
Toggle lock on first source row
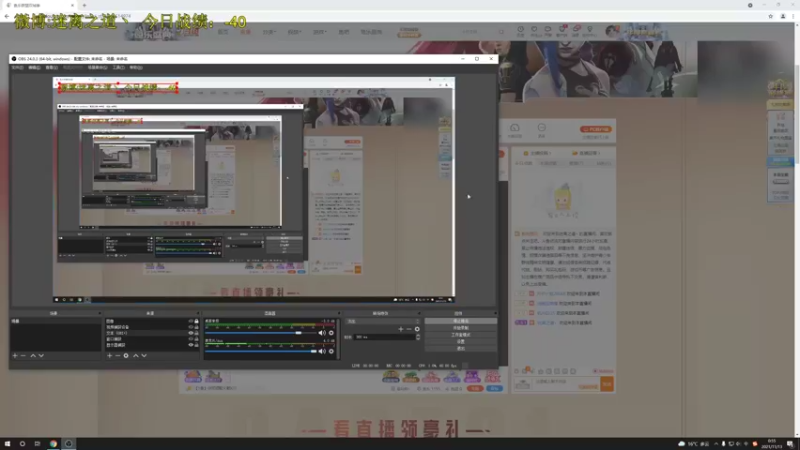[196, 321]
